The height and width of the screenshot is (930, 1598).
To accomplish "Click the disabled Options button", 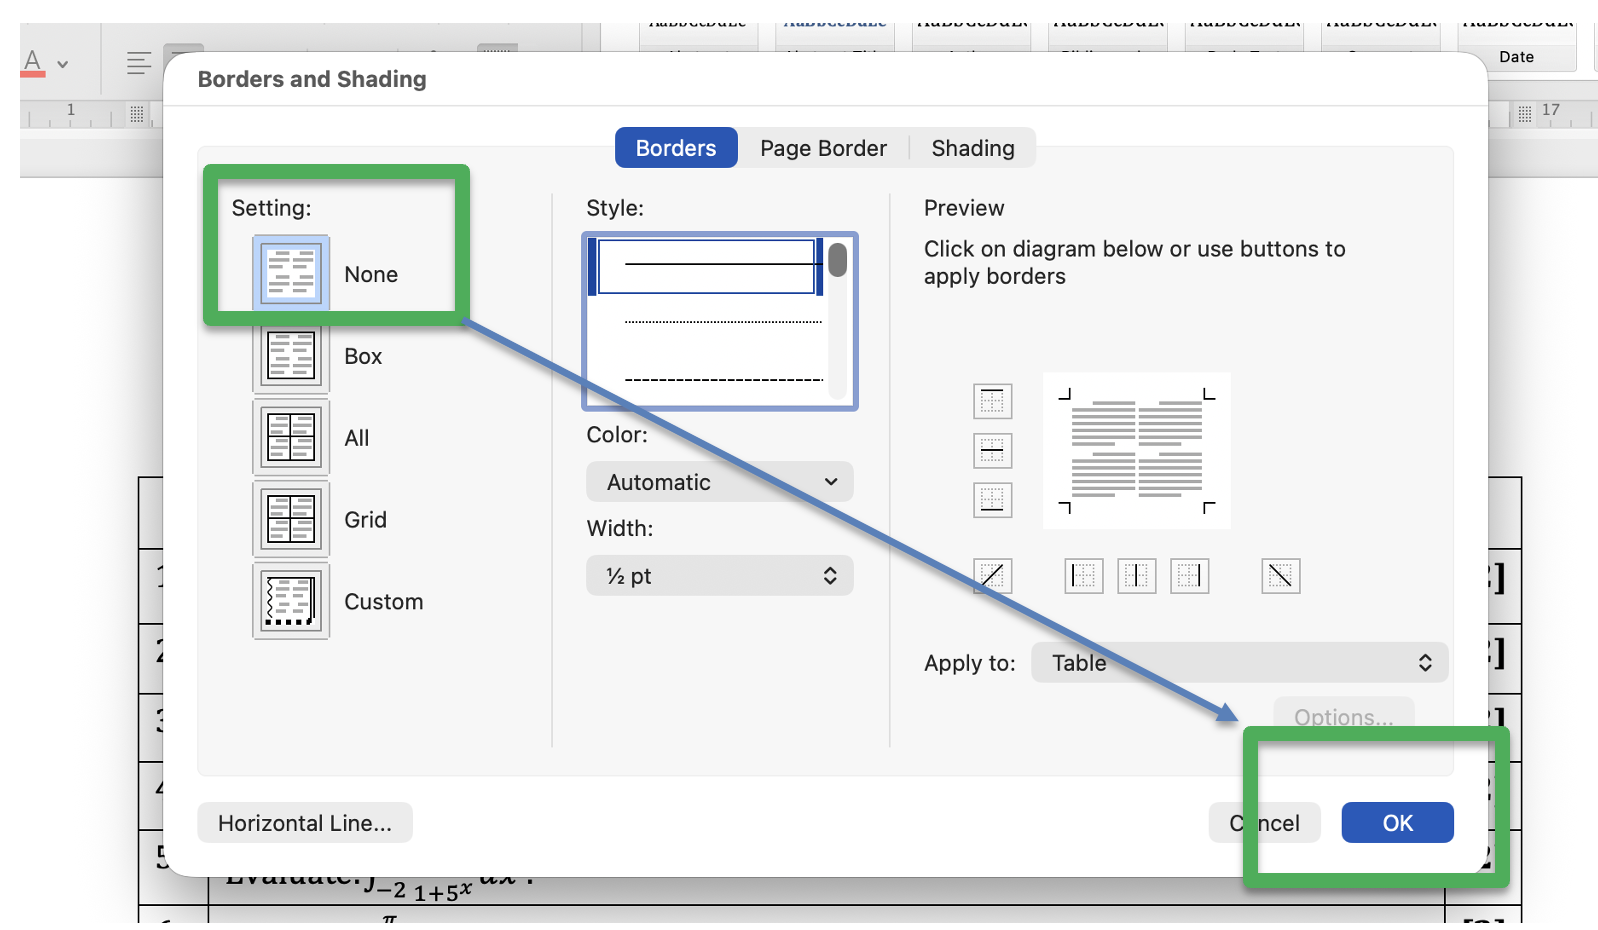I will (1344, 717).
